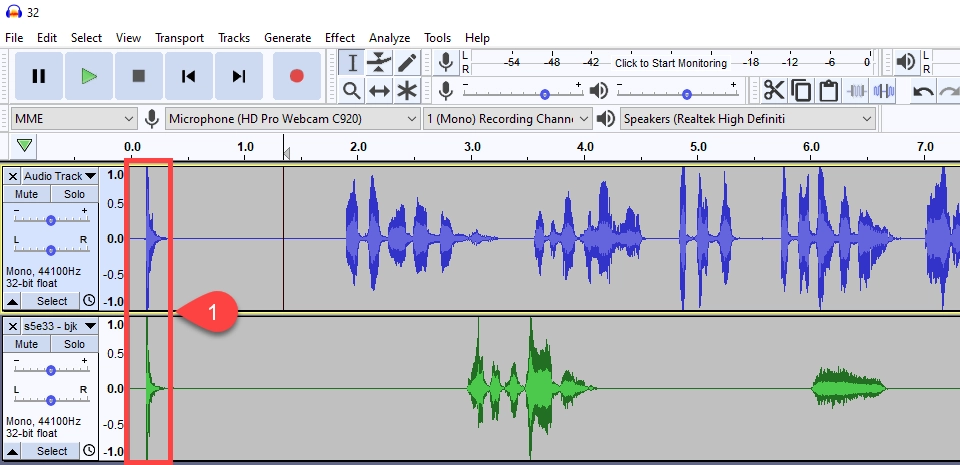Click to Start Monitoring recording meter
Viewport: 960px width, 465px height.
point(670,63)
